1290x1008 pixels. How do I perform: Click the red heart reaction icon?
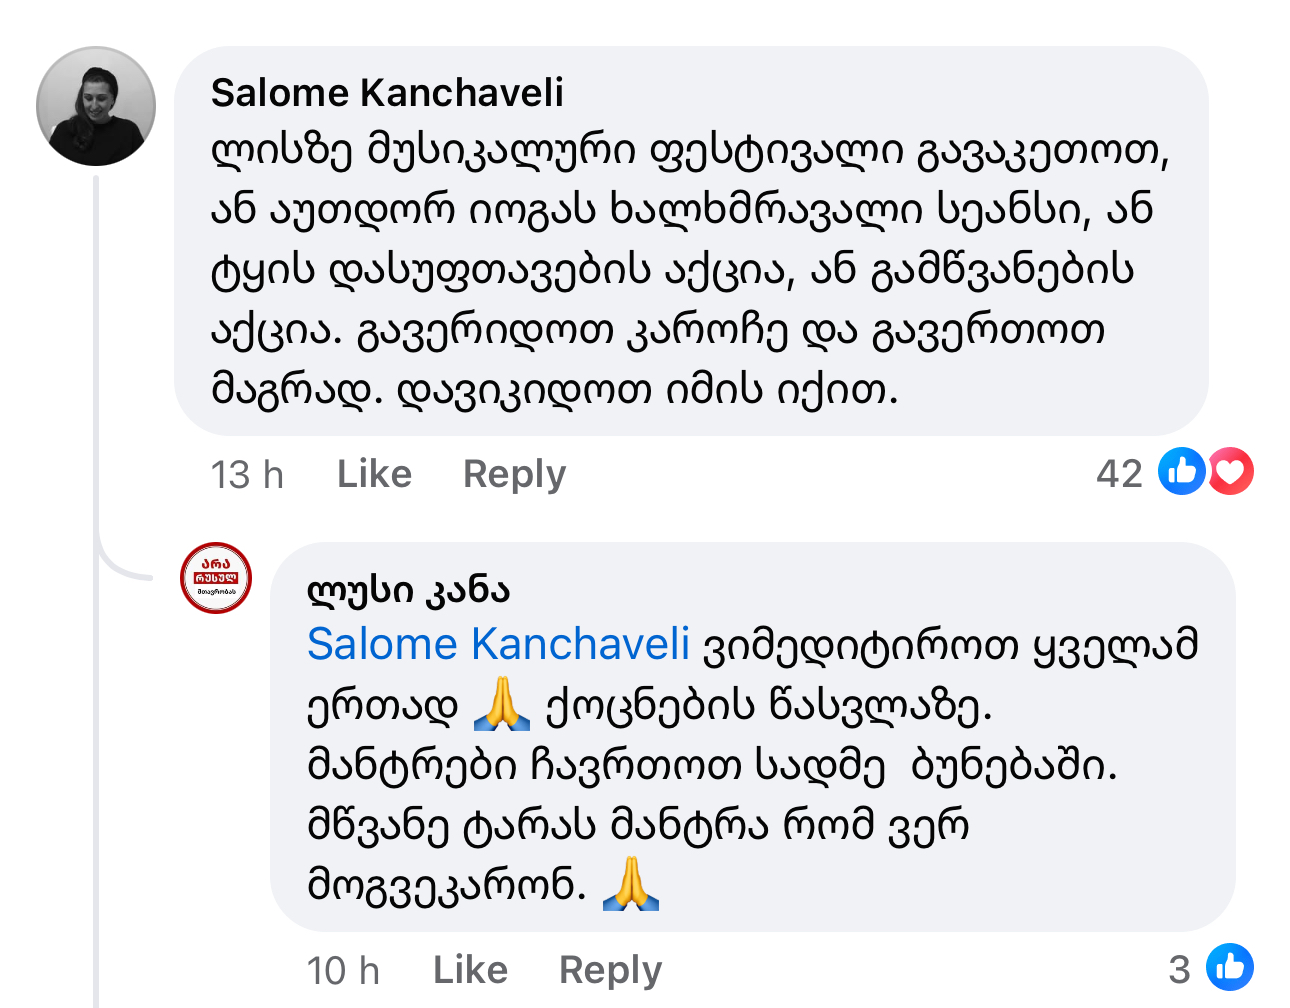pos(1231,472)
